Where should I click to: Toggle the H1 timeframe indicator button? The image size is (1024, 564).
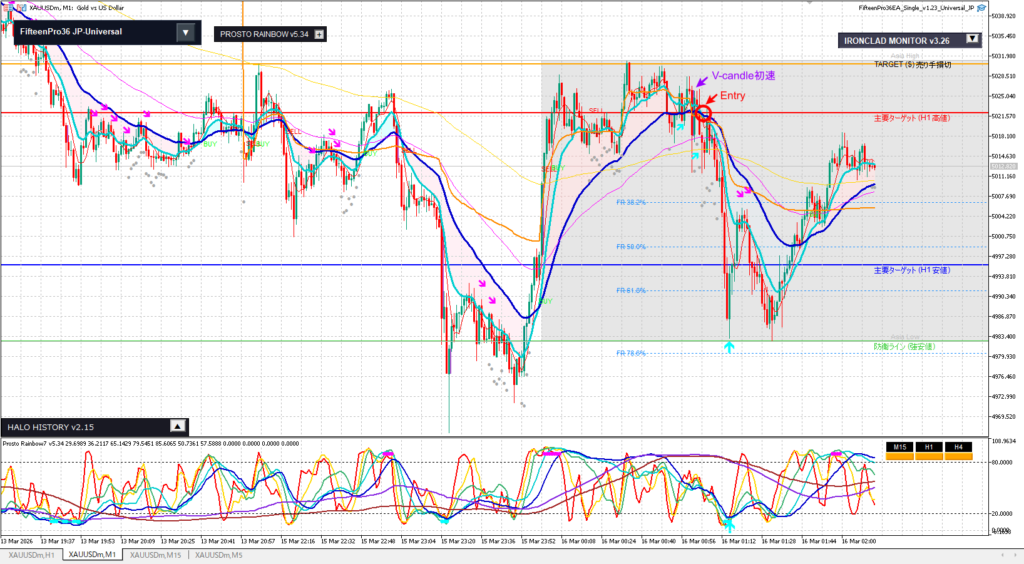(x=929, y=447)
